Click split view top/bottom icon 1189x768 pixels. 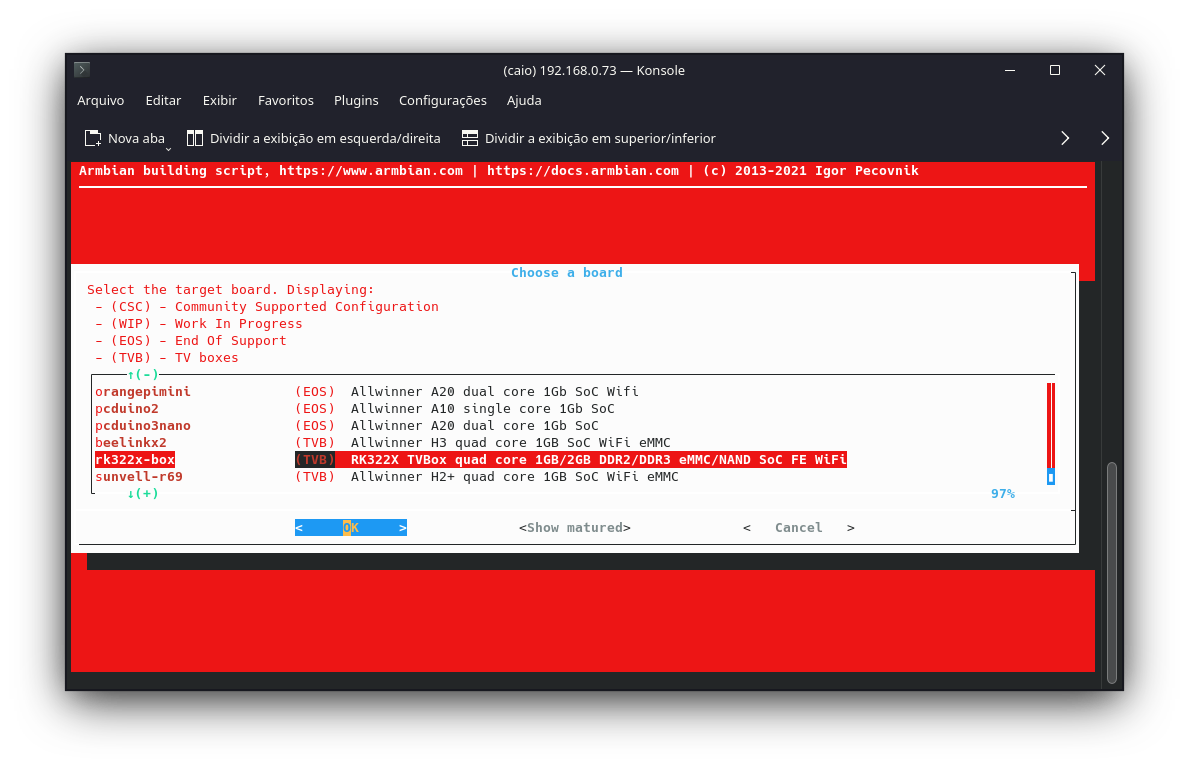(x=470, y=138)
